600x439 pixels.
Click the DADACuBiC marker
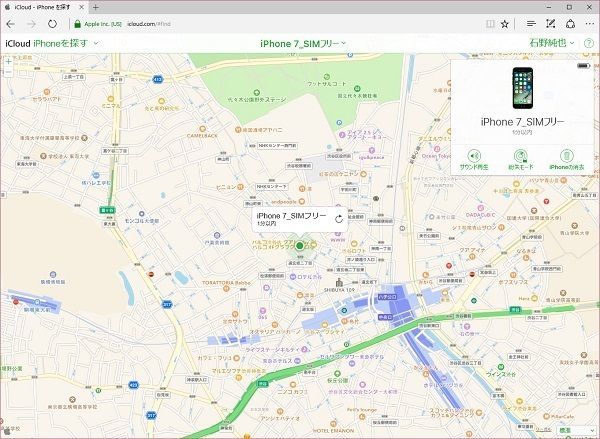(480, 208)
